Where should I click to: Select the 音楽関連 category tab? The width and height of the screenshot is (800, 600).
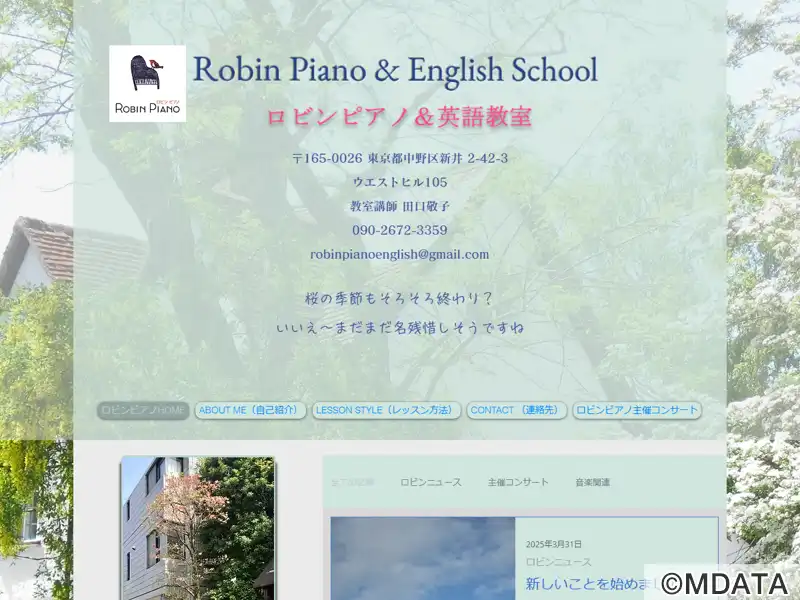[592, 482]
